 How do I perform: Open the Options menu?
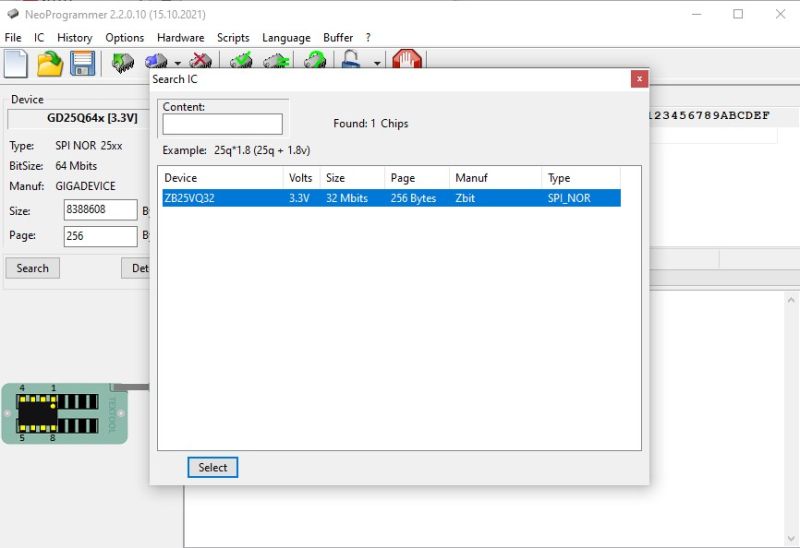click(x=124, y=38)
